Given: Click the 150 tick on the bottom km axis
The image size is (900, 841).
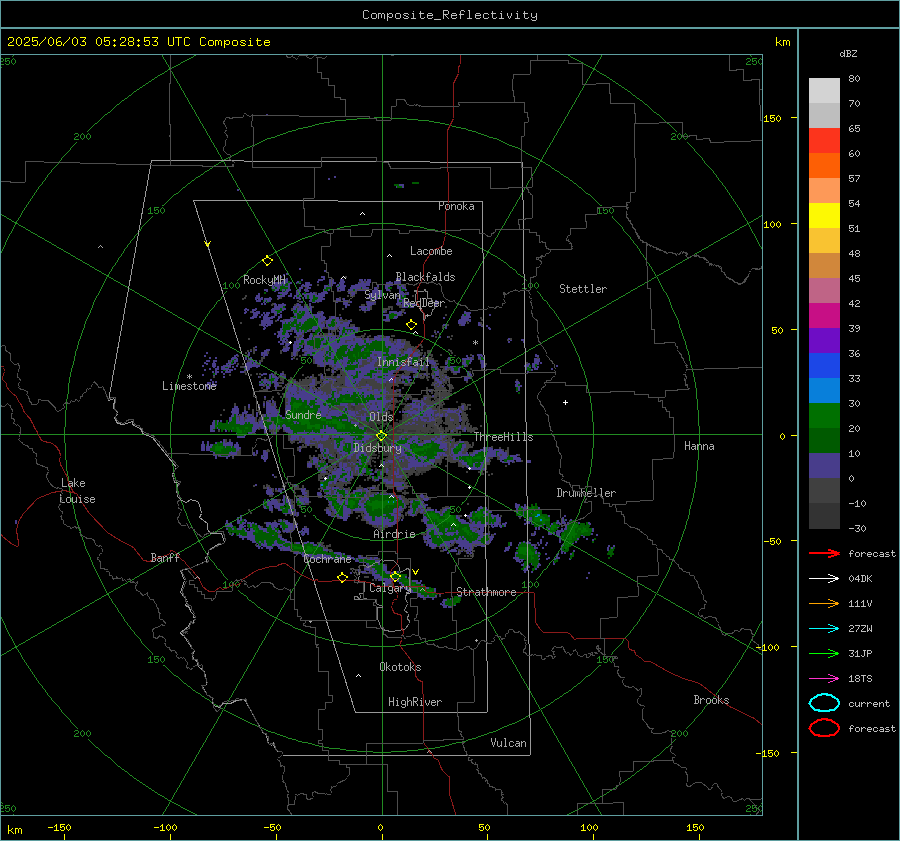Looking at the screenshot, I should [x=695, y=828].
